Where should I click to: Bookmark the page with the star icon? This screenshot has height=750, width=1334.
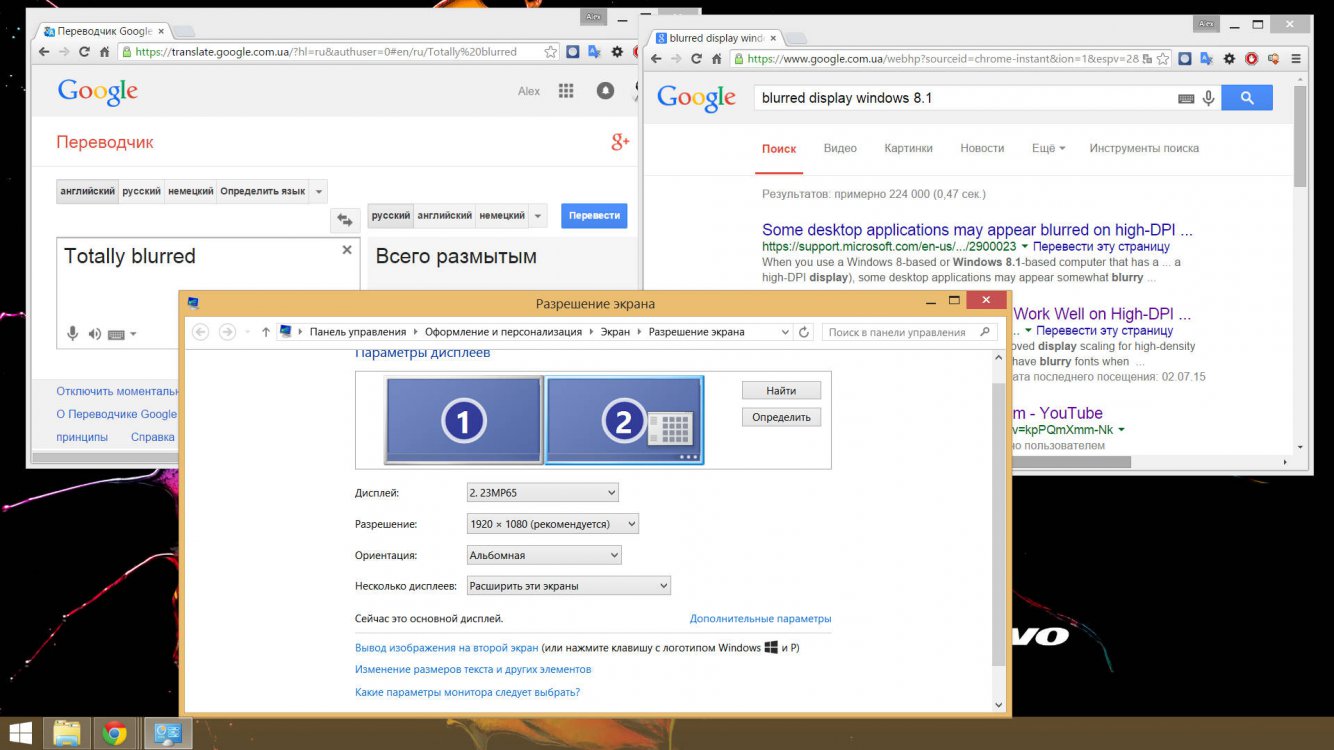[552, 51]
